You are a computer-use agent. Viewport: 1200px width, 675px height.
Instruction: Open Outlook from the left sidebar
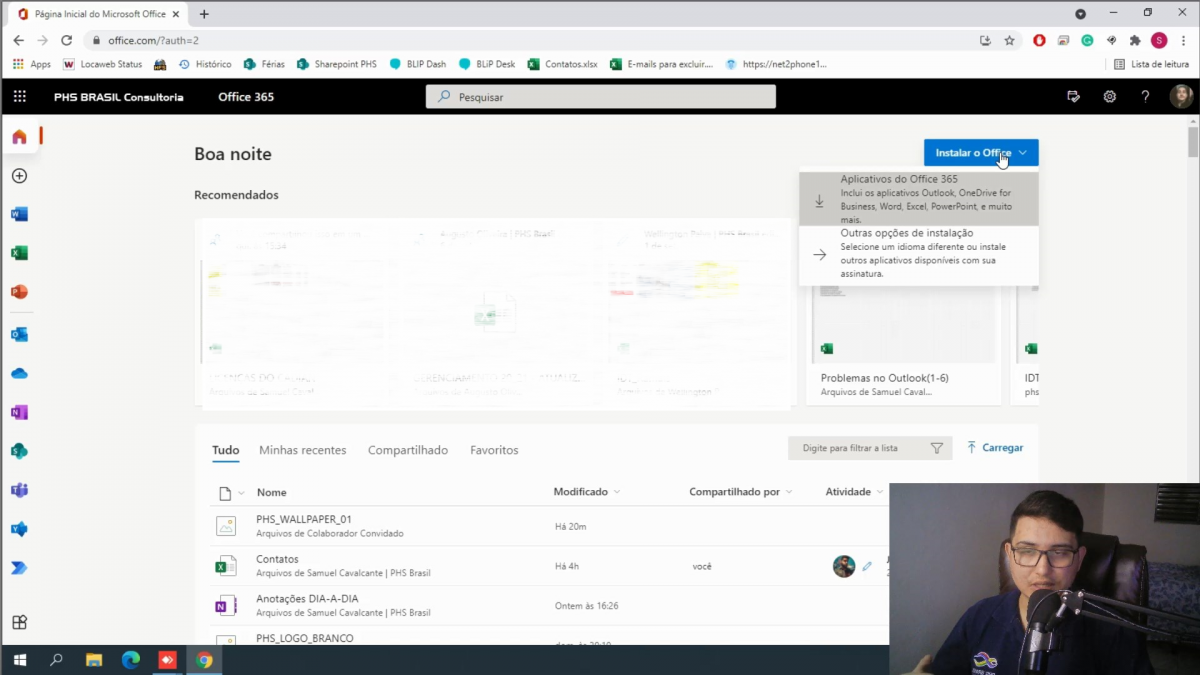(19, 334)
